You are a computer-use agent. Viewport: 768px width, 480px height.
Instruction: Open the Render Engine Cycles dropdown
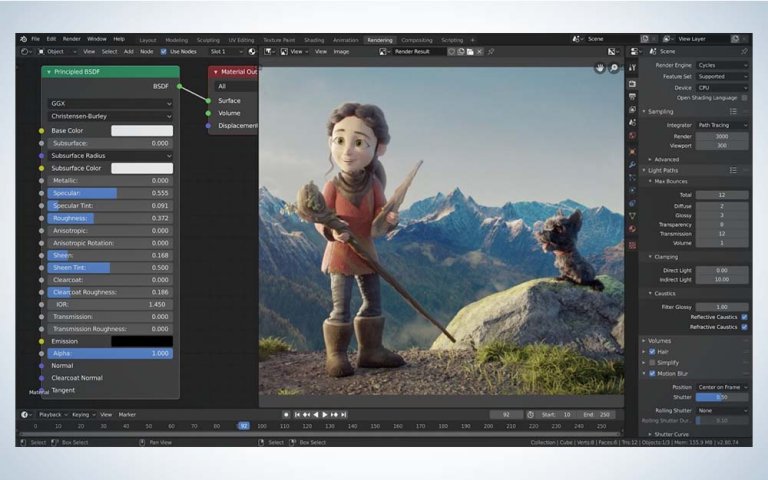[x=723, y=65]
